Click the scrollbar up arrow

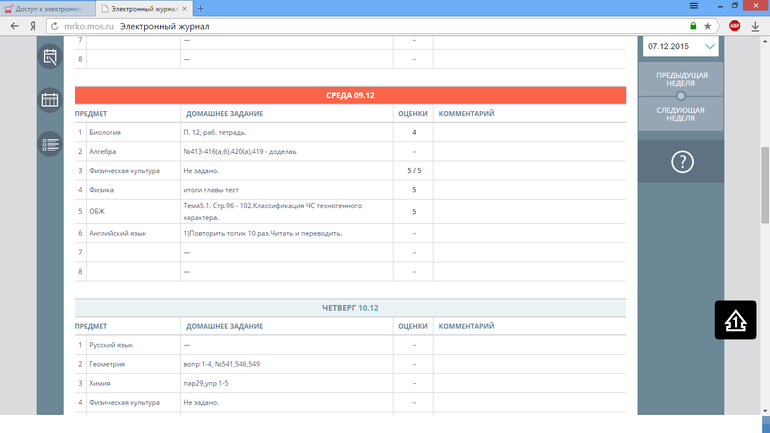click(765, 41)
